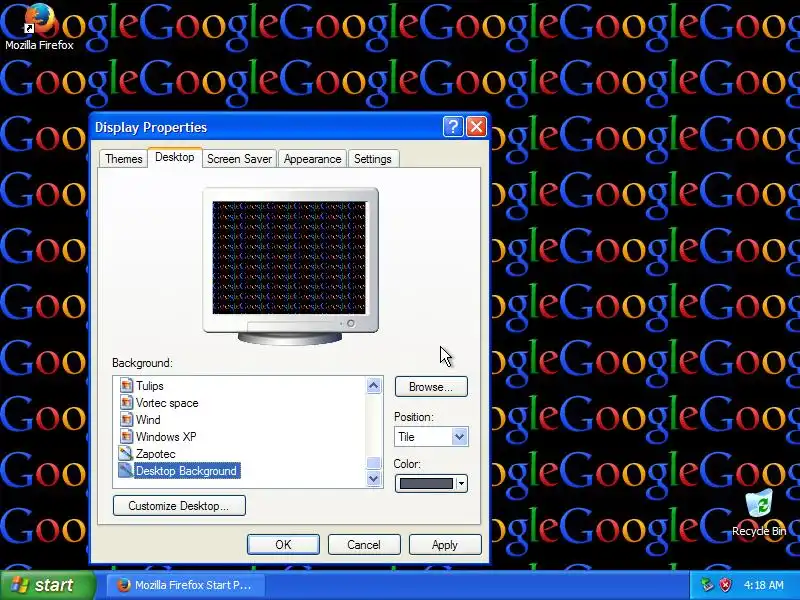Choose Zapotec in the background list
Screen dimensions: 800x600
(156, 454)
